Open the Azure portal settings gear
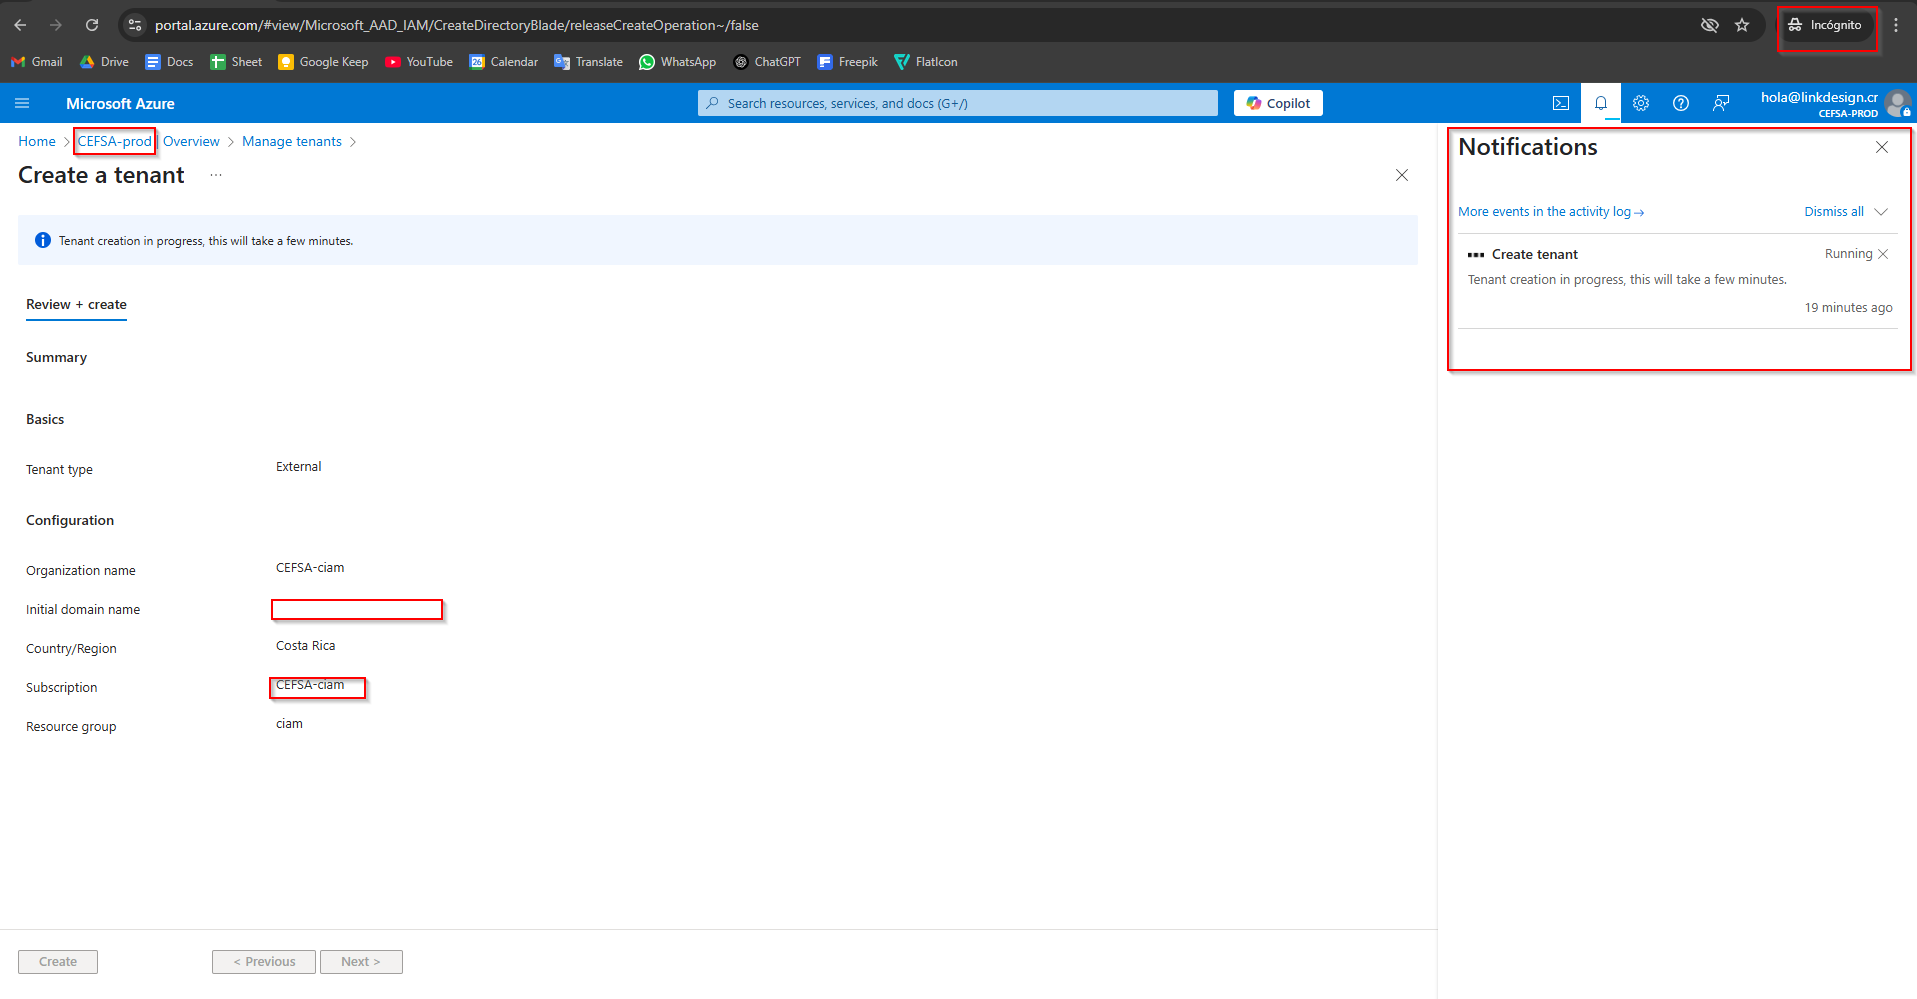 click(x=1640, y=102)
